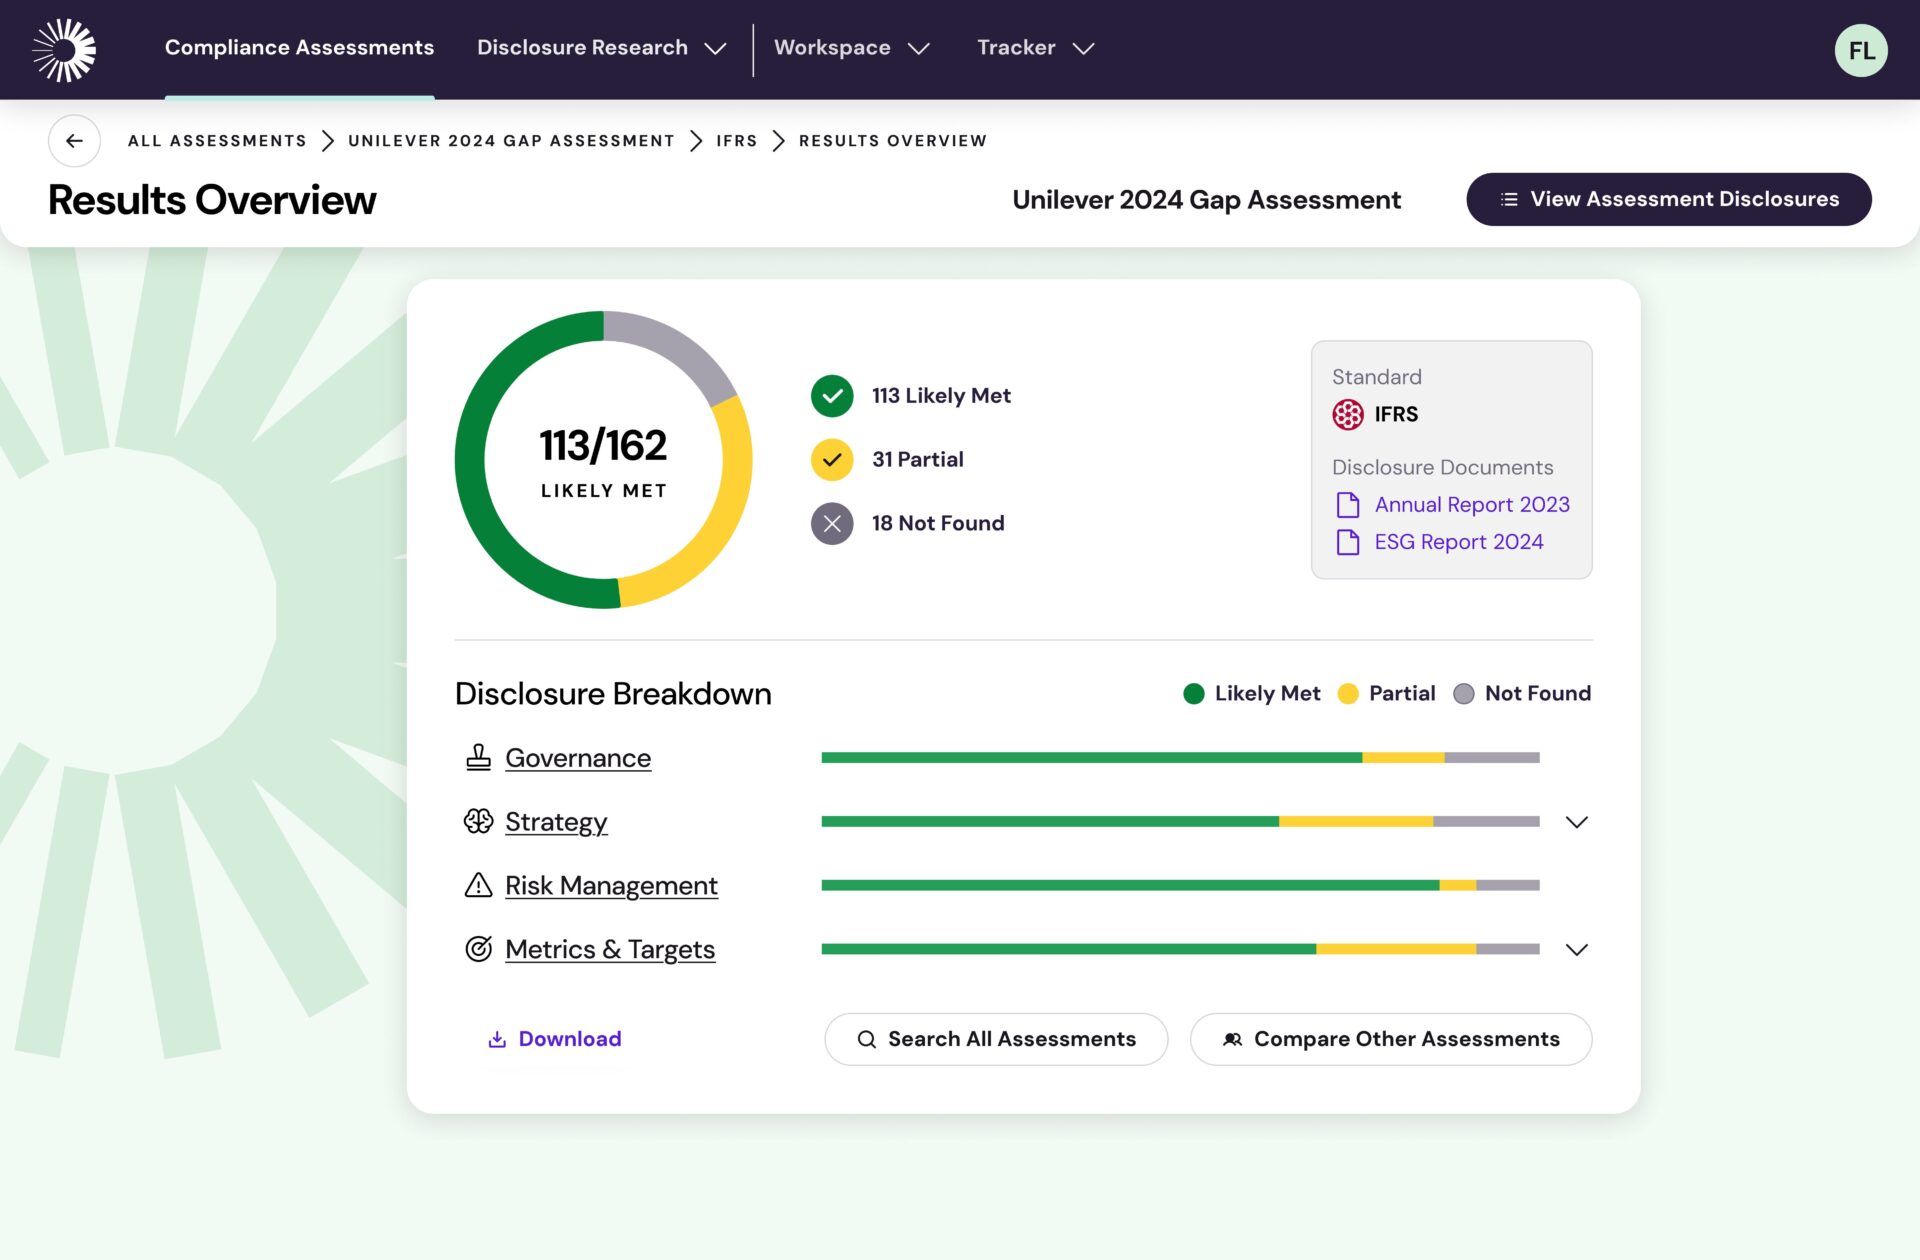This screenshot has height=1260, width=1920.
Task: Click Compare Other Assessments button
Action: pyautogui.click(x=1391, y=1039)
